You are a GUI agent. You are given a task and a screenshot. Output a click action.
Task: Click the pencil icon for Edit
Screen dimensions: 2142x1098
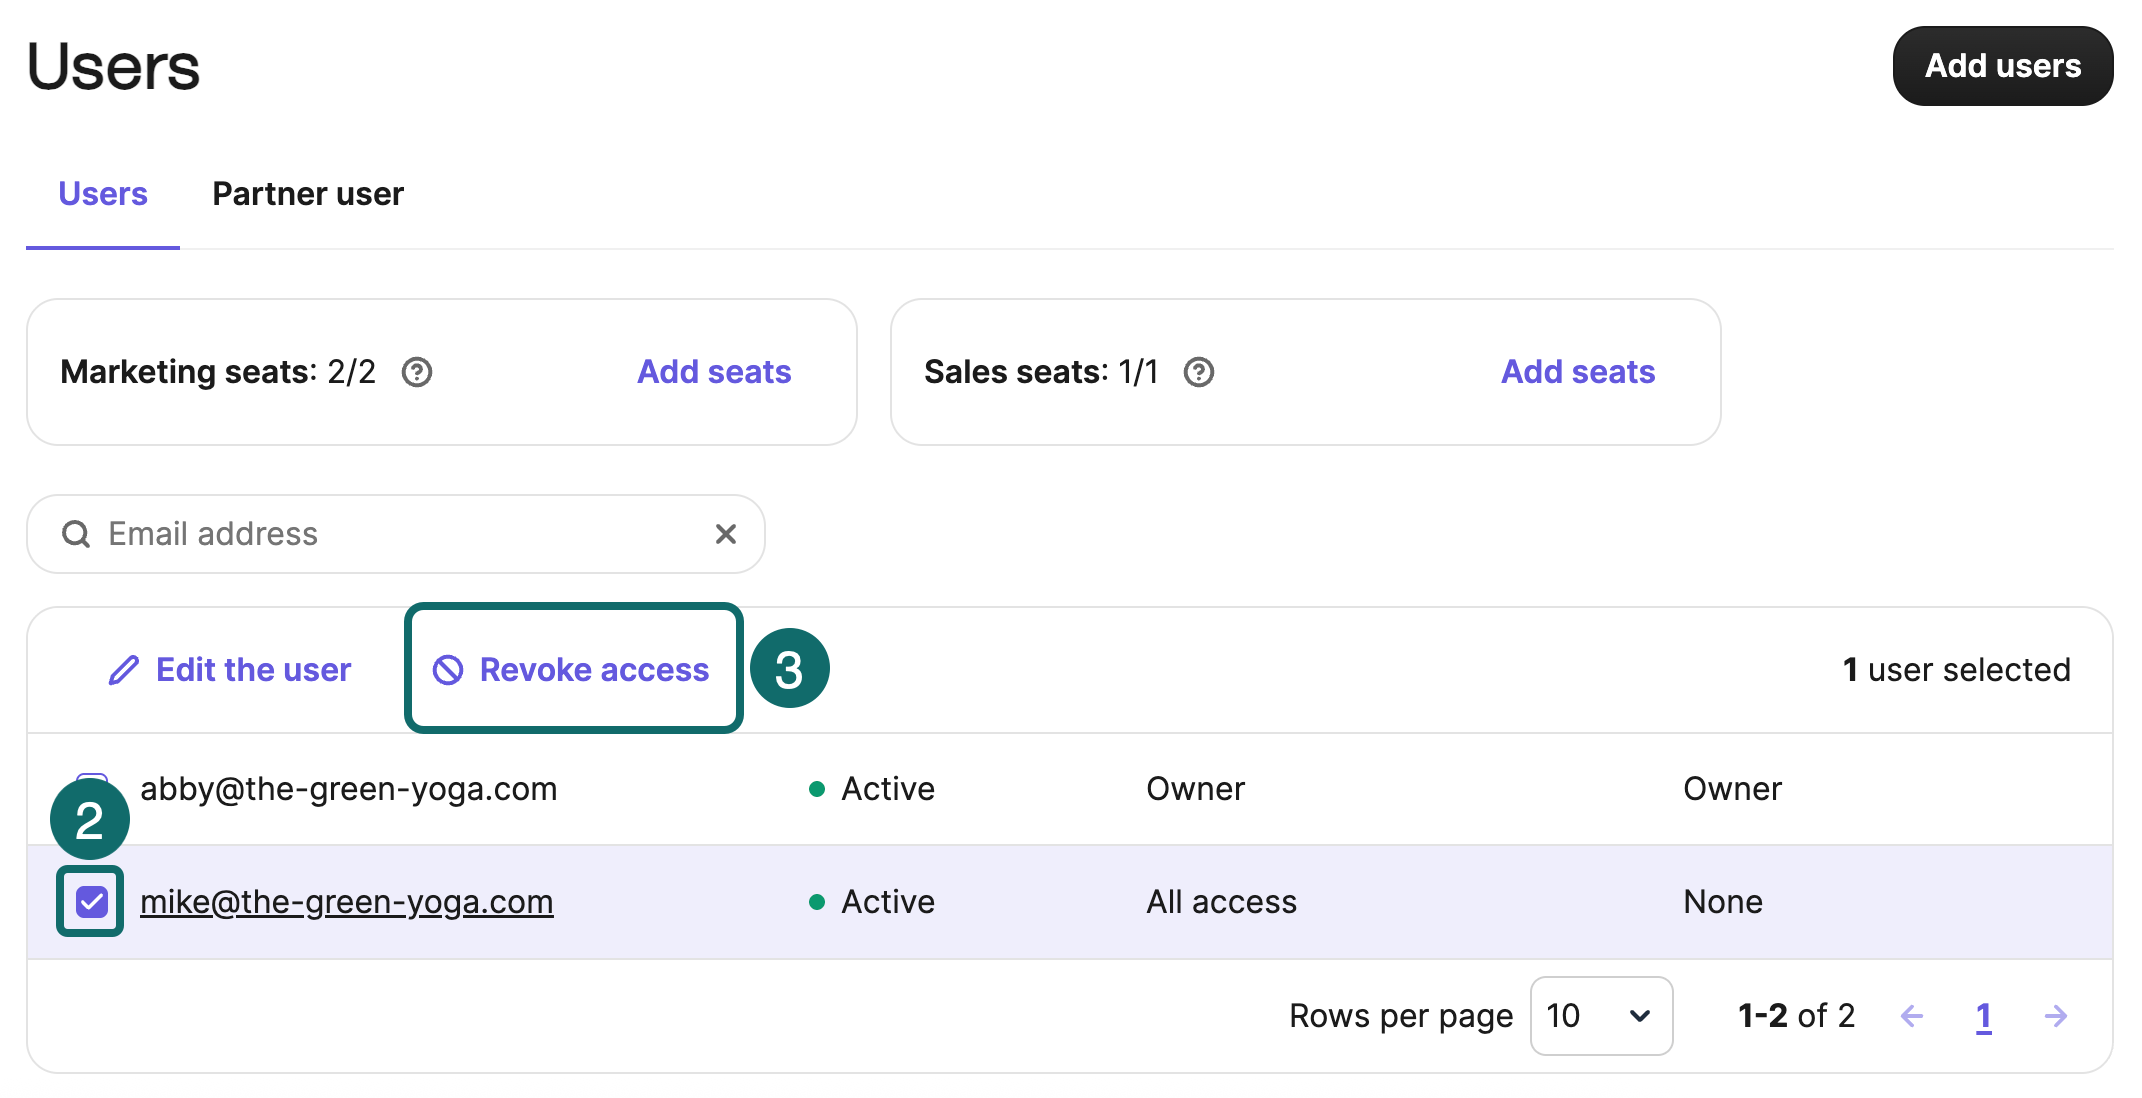click(124, 670)
